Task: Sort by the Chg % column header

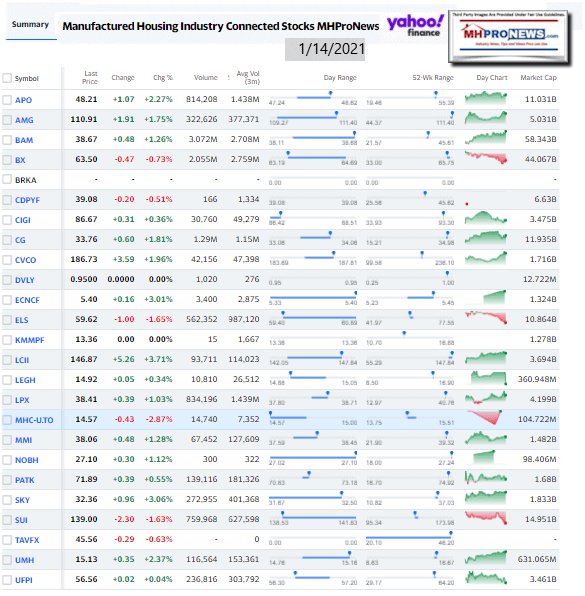Action: point(163,78)
